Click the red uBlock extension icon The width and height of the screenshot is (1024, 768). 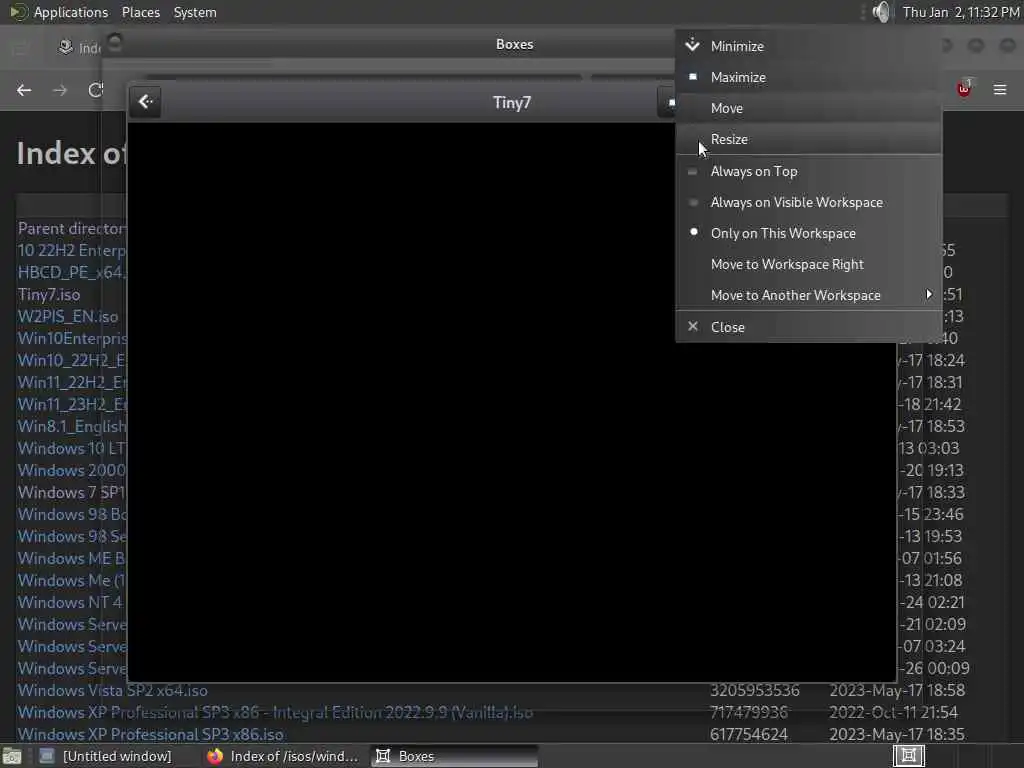click(x=964, y=88)
